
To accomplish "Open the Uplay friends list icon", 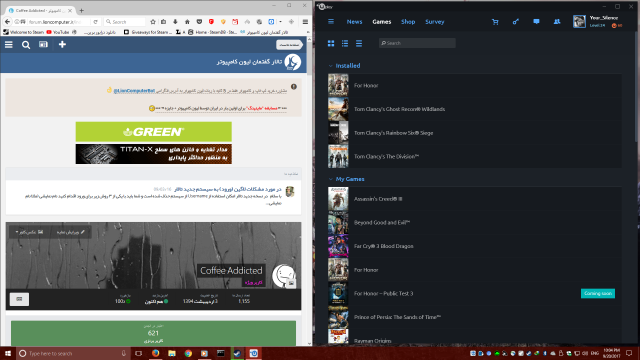I will point(557,22).
